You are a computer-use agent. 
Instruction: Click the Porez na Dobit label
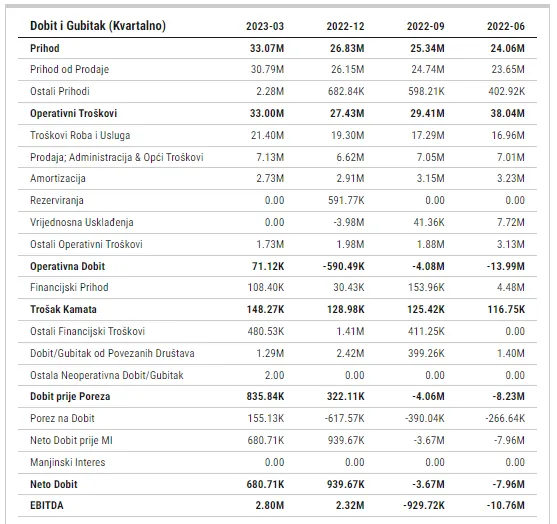click(62, 418)
